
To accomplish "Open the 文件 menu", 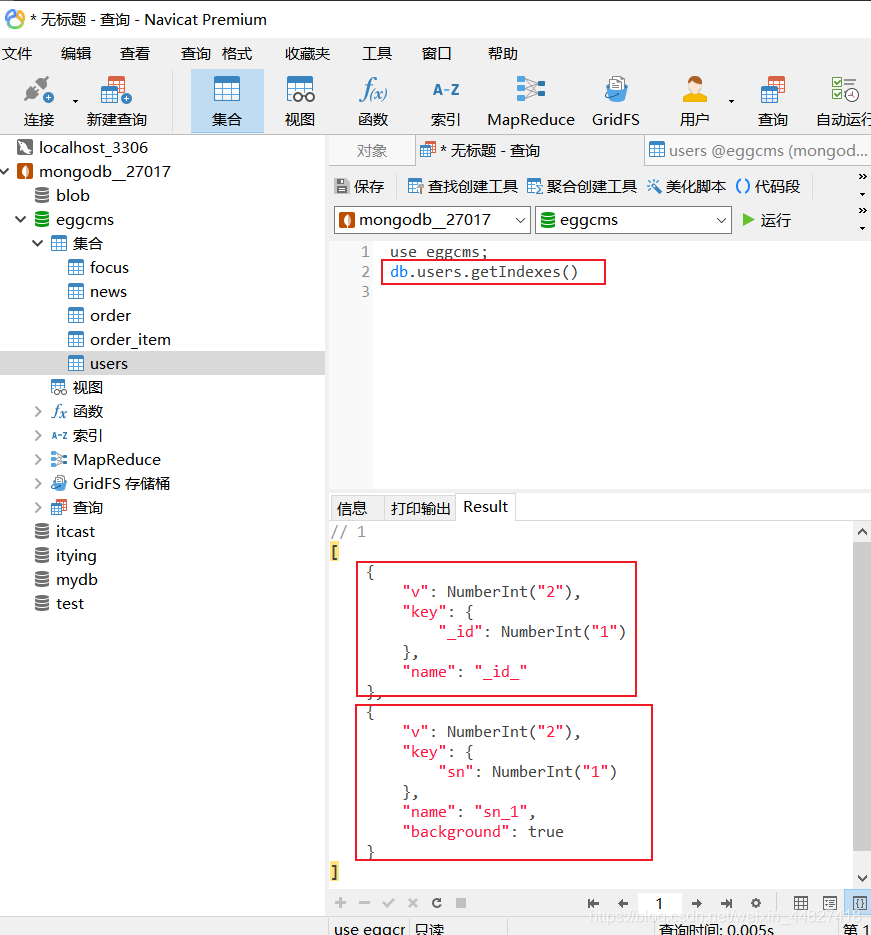I will pyautogui.click(x=17, y=54).
